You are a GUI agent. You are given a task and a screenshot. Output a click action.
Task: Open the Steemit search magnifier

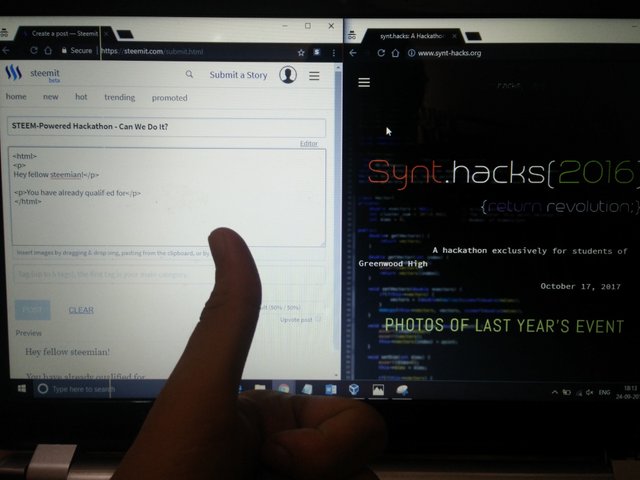coord(189,74)
